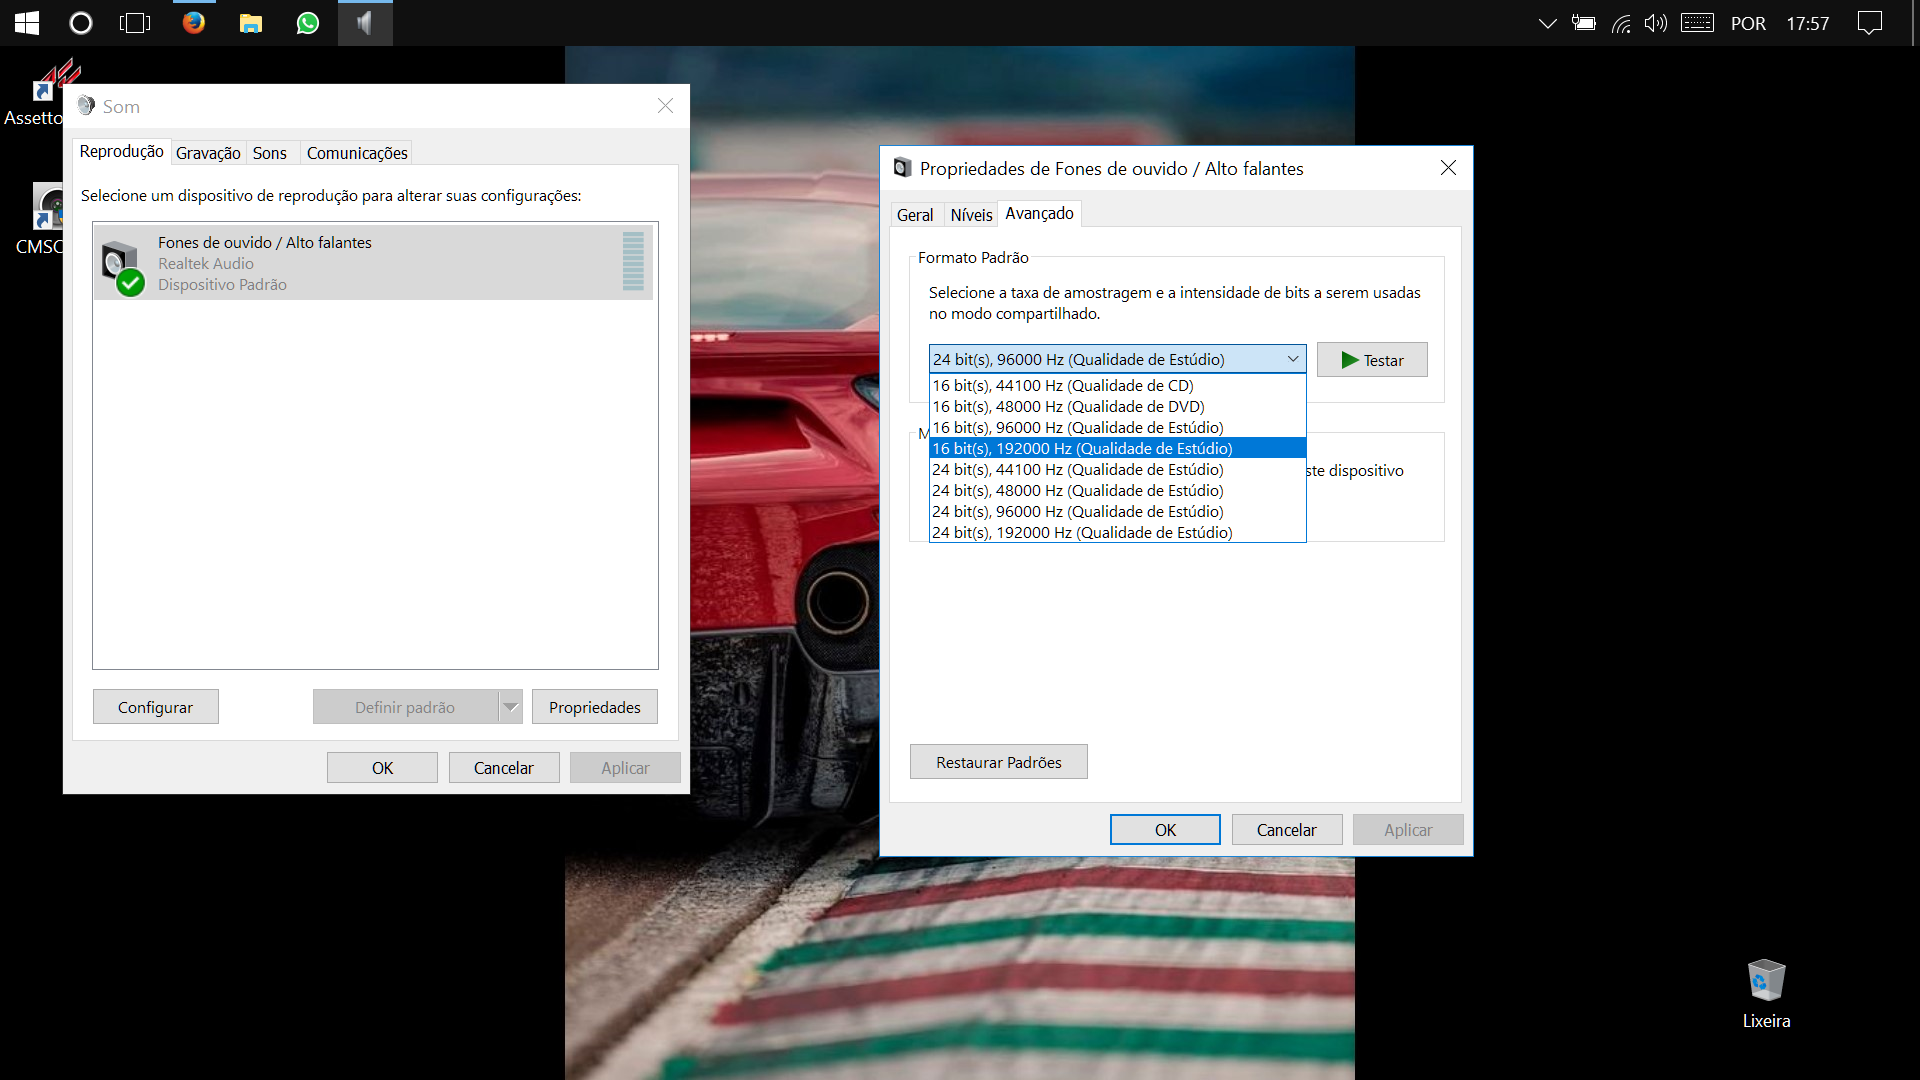Open the Action Center notifications
The image size is (1920, 1080).
coord(1870,23)
